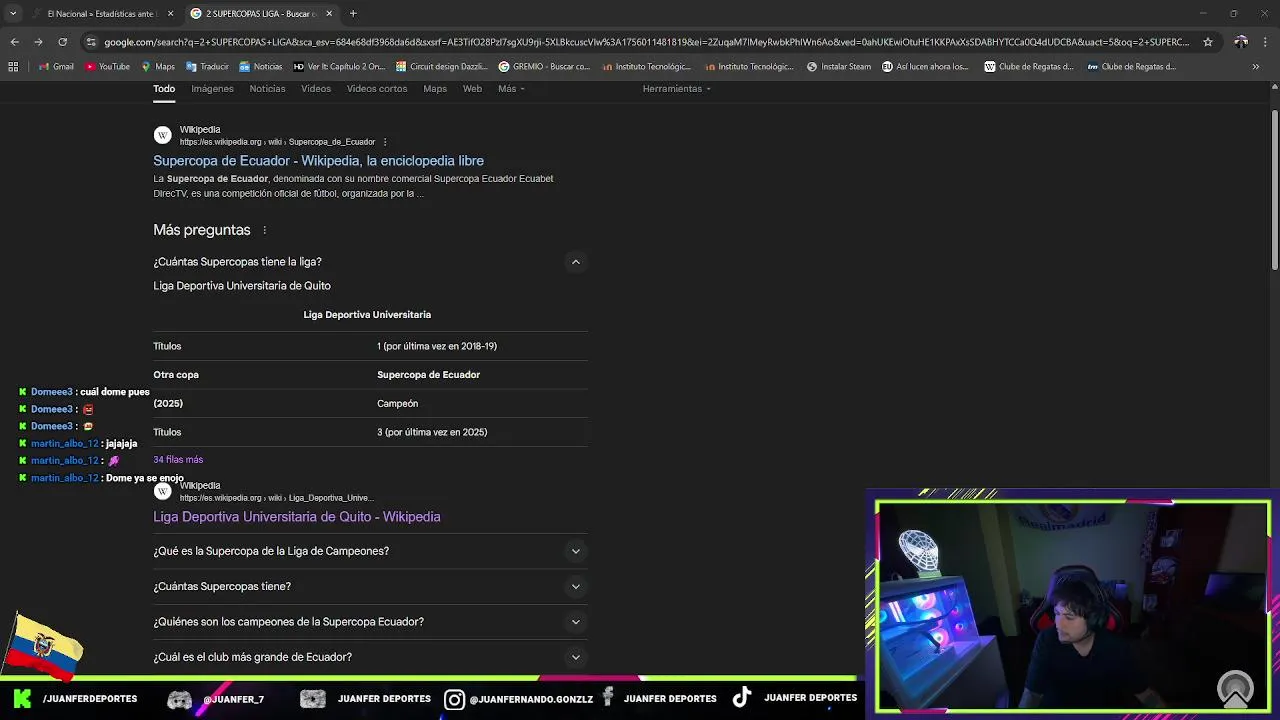Click the Ecuador flag overlay graphic
The image size is (1280, 720).
pos(43,645)
